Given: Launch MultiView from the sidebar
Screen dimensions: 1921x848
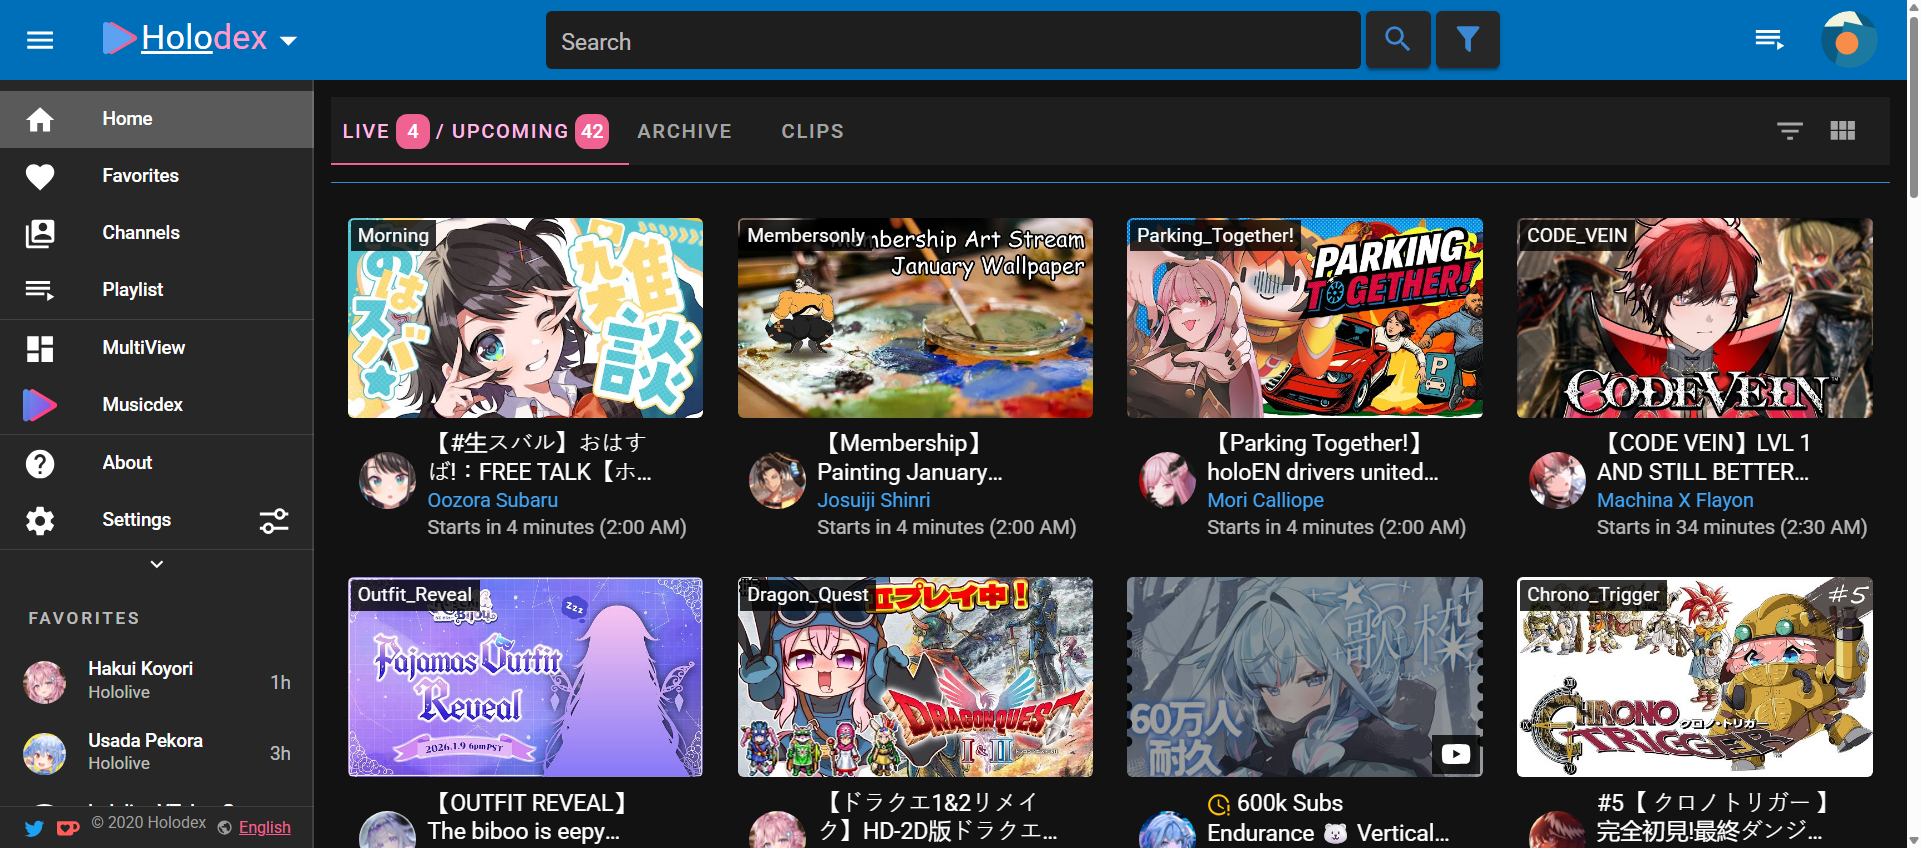Looking at the screenshot, I should pos(157,348).
